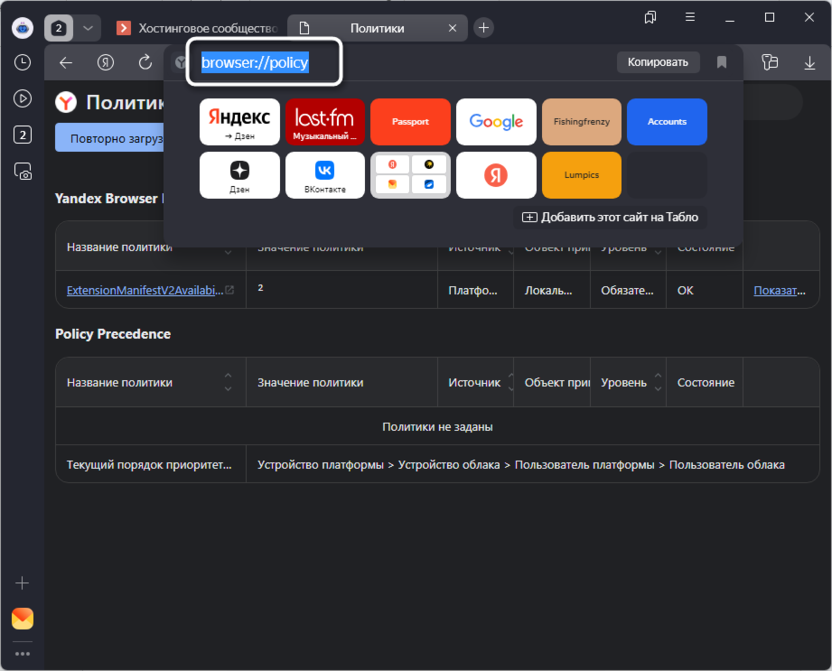
Task: Open Яндекс Дзен tile on Tableau
Action: pos(239,121)
